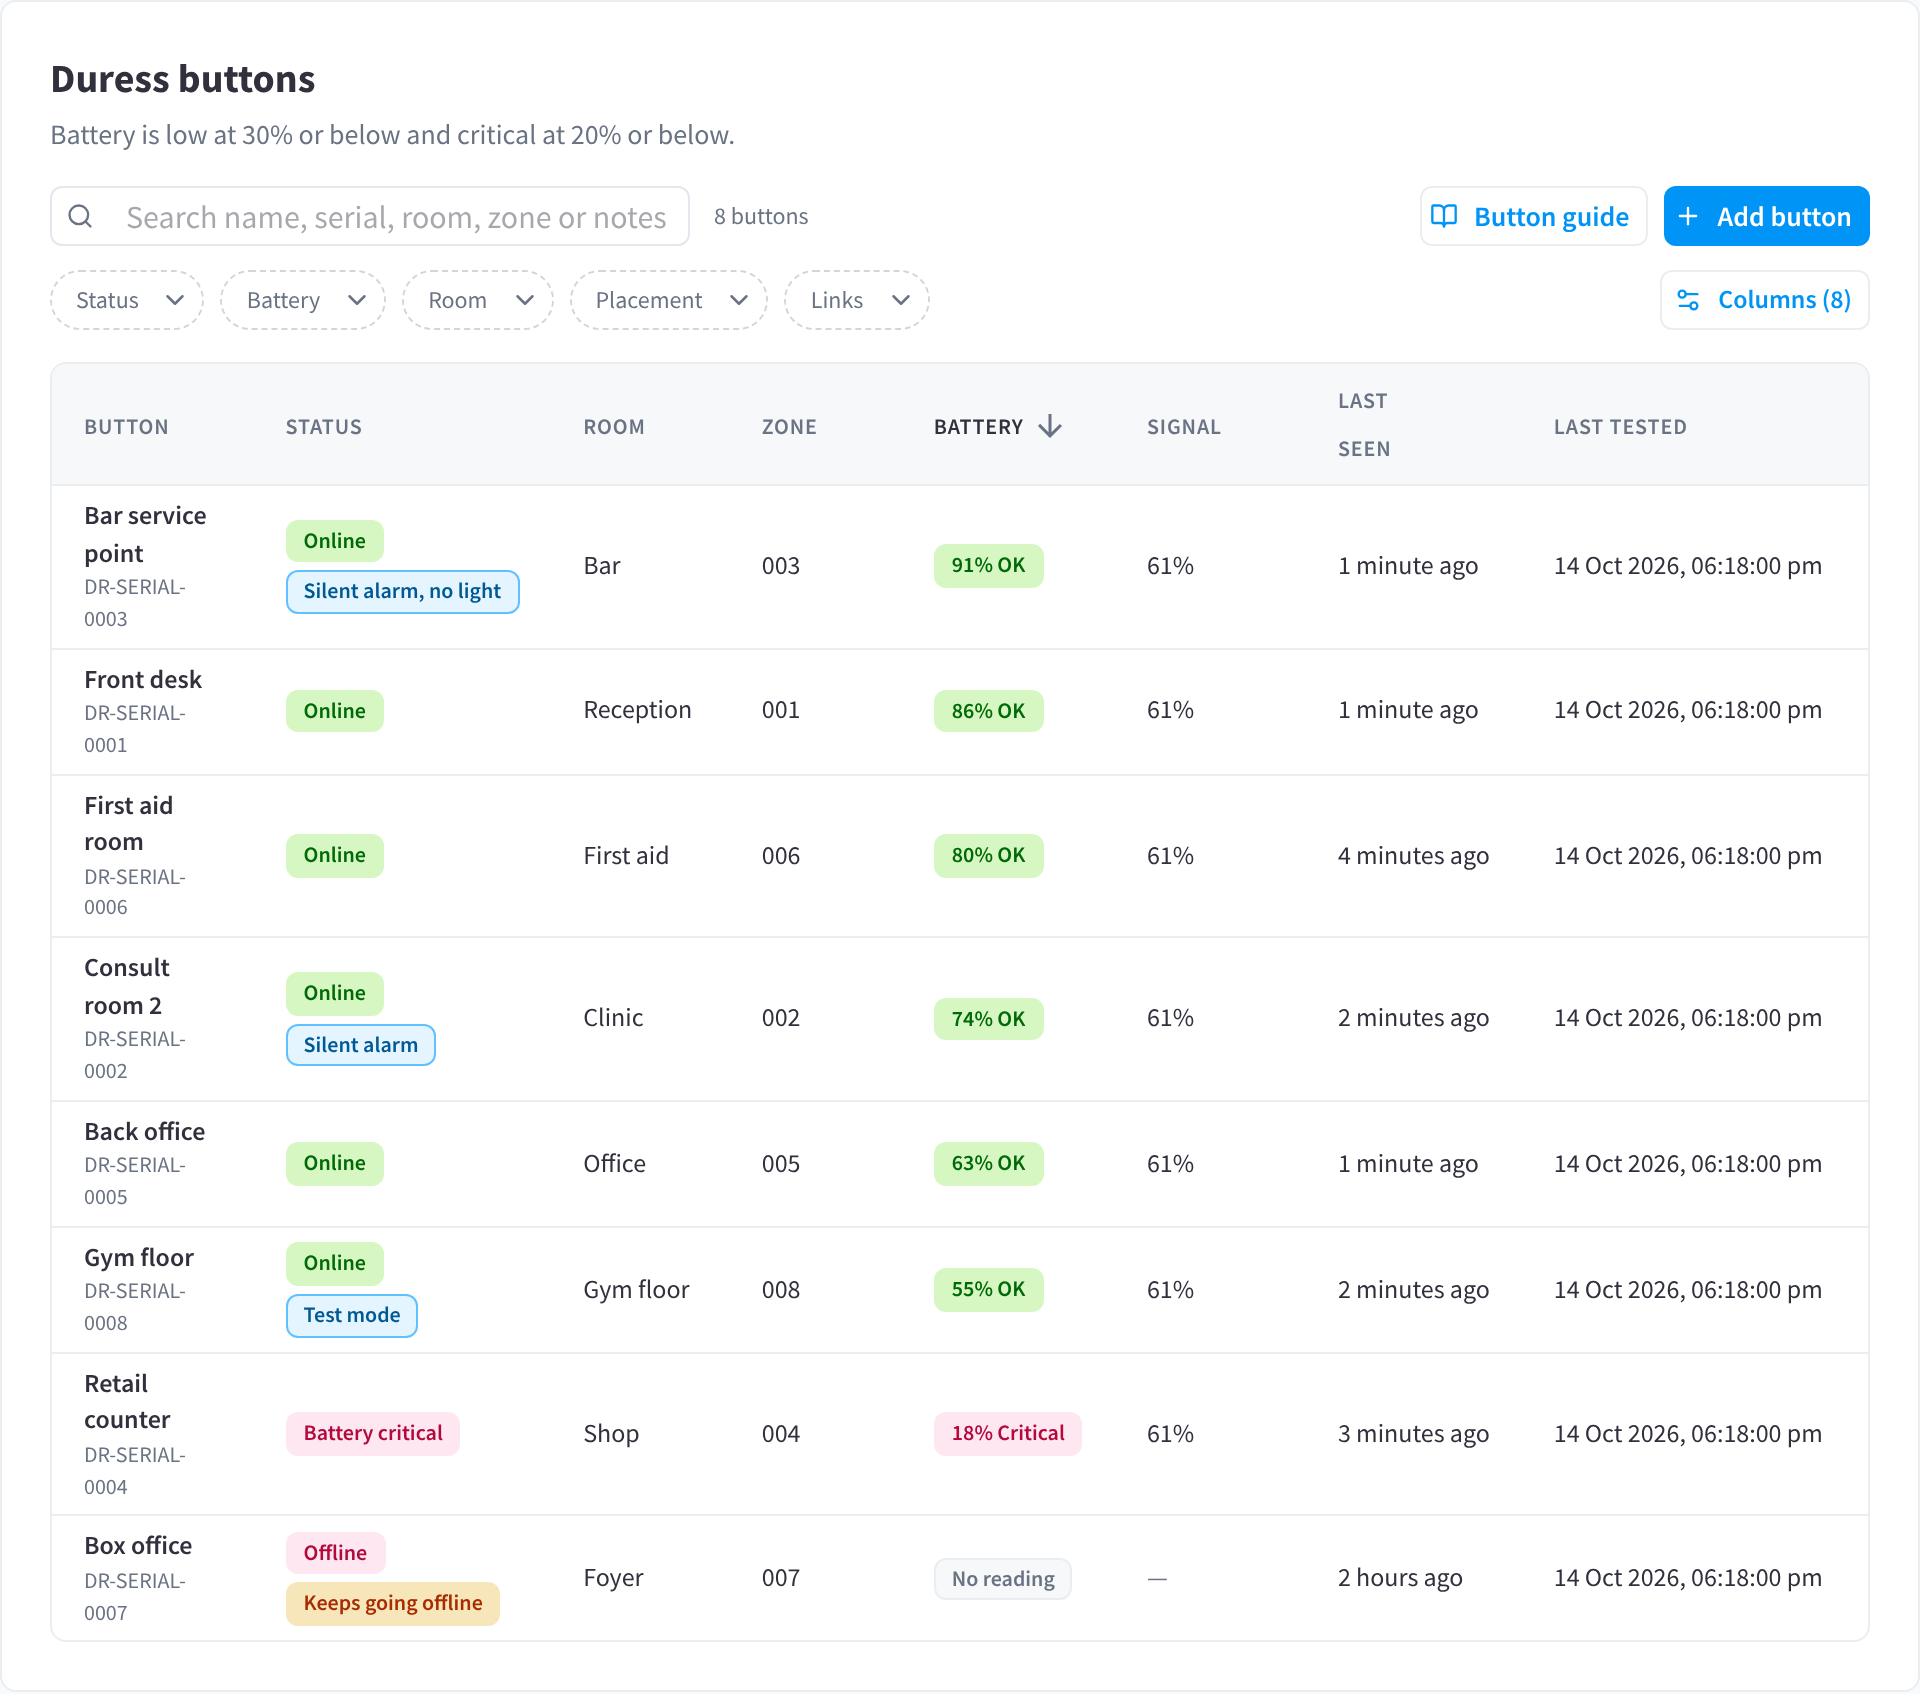Click the Battery column sort arrow
Image resolution: width=1920 pixels, height=1694 pixels.
tap(1050, 427)
